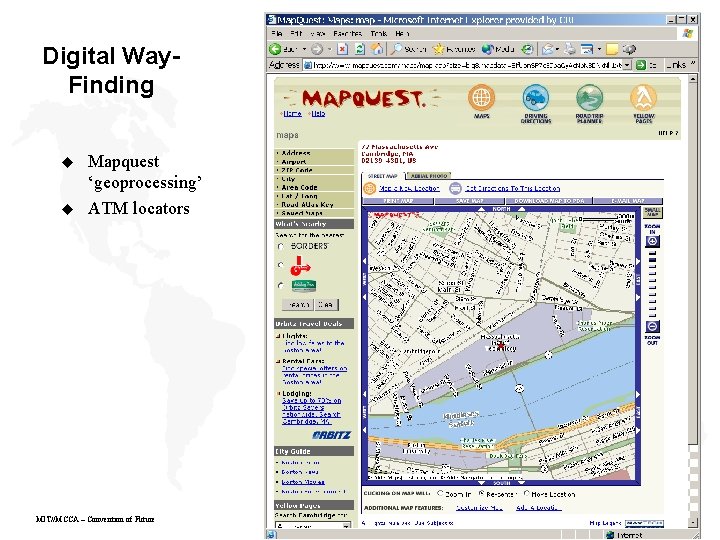Open Driving Directions car icon
The image size is (720, 540).
536,97
